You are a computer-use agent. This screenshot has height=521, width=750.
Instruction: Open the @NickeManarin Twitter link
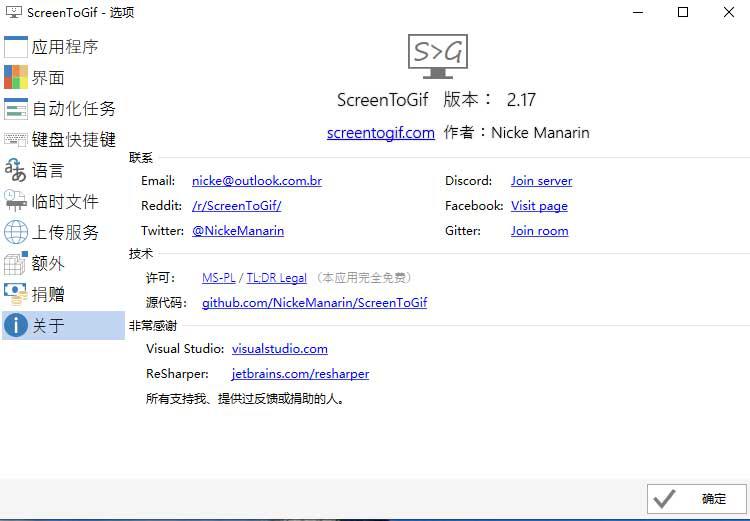[x=238, y=231]
